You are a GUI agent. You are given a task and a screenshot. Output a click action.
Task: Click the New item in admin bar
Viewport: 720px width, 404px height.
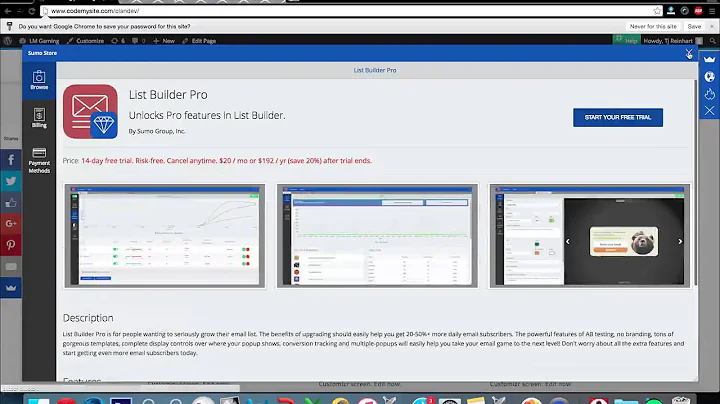pos(164,41)
